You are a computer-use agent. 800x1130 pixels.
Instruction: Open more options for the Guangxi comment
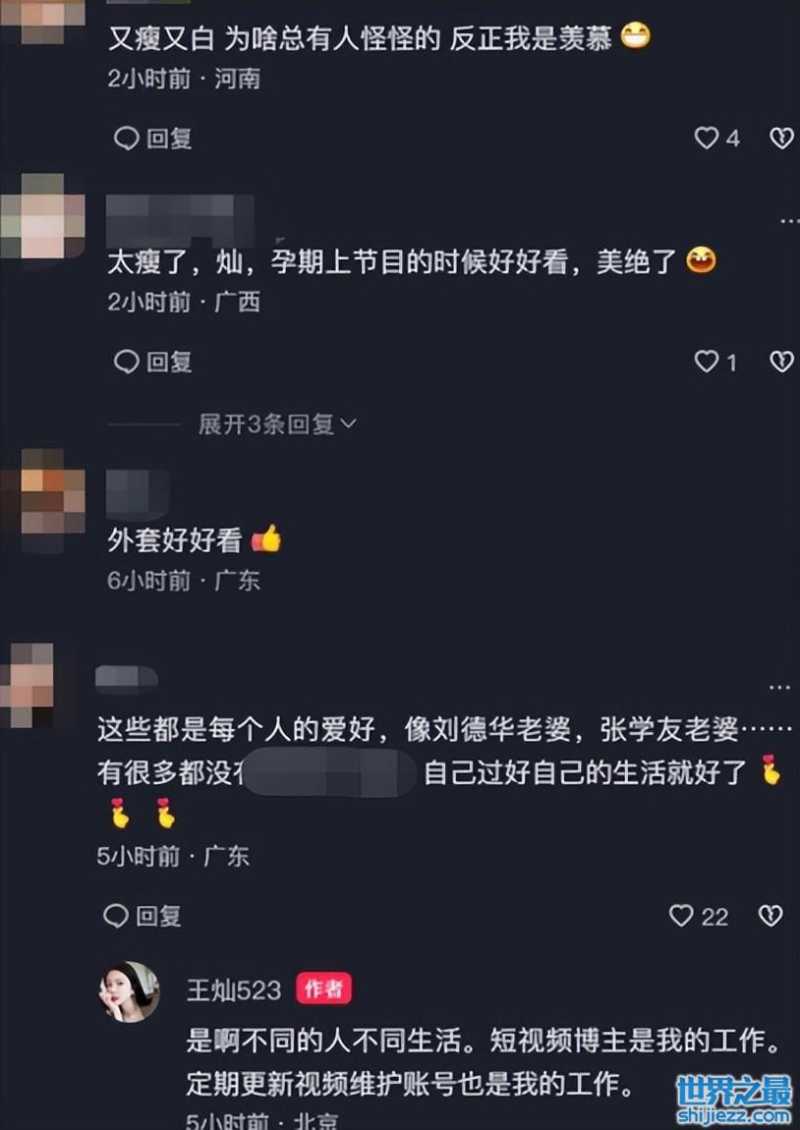tap(789, 221)
